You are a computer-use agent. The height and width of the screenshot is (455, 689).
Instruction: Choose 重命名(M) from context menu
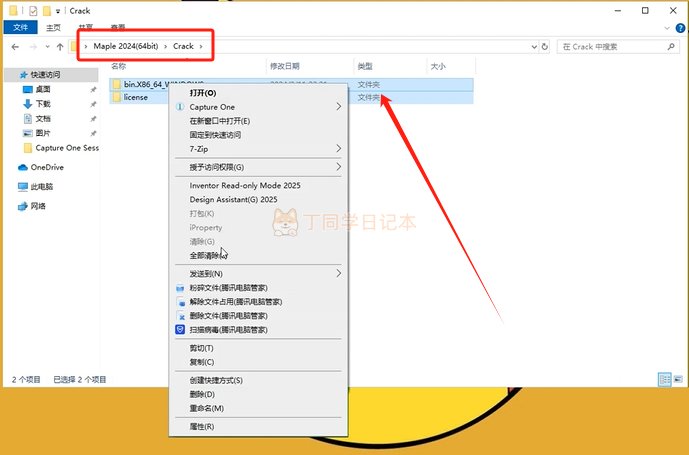click(x=258, y=408)
